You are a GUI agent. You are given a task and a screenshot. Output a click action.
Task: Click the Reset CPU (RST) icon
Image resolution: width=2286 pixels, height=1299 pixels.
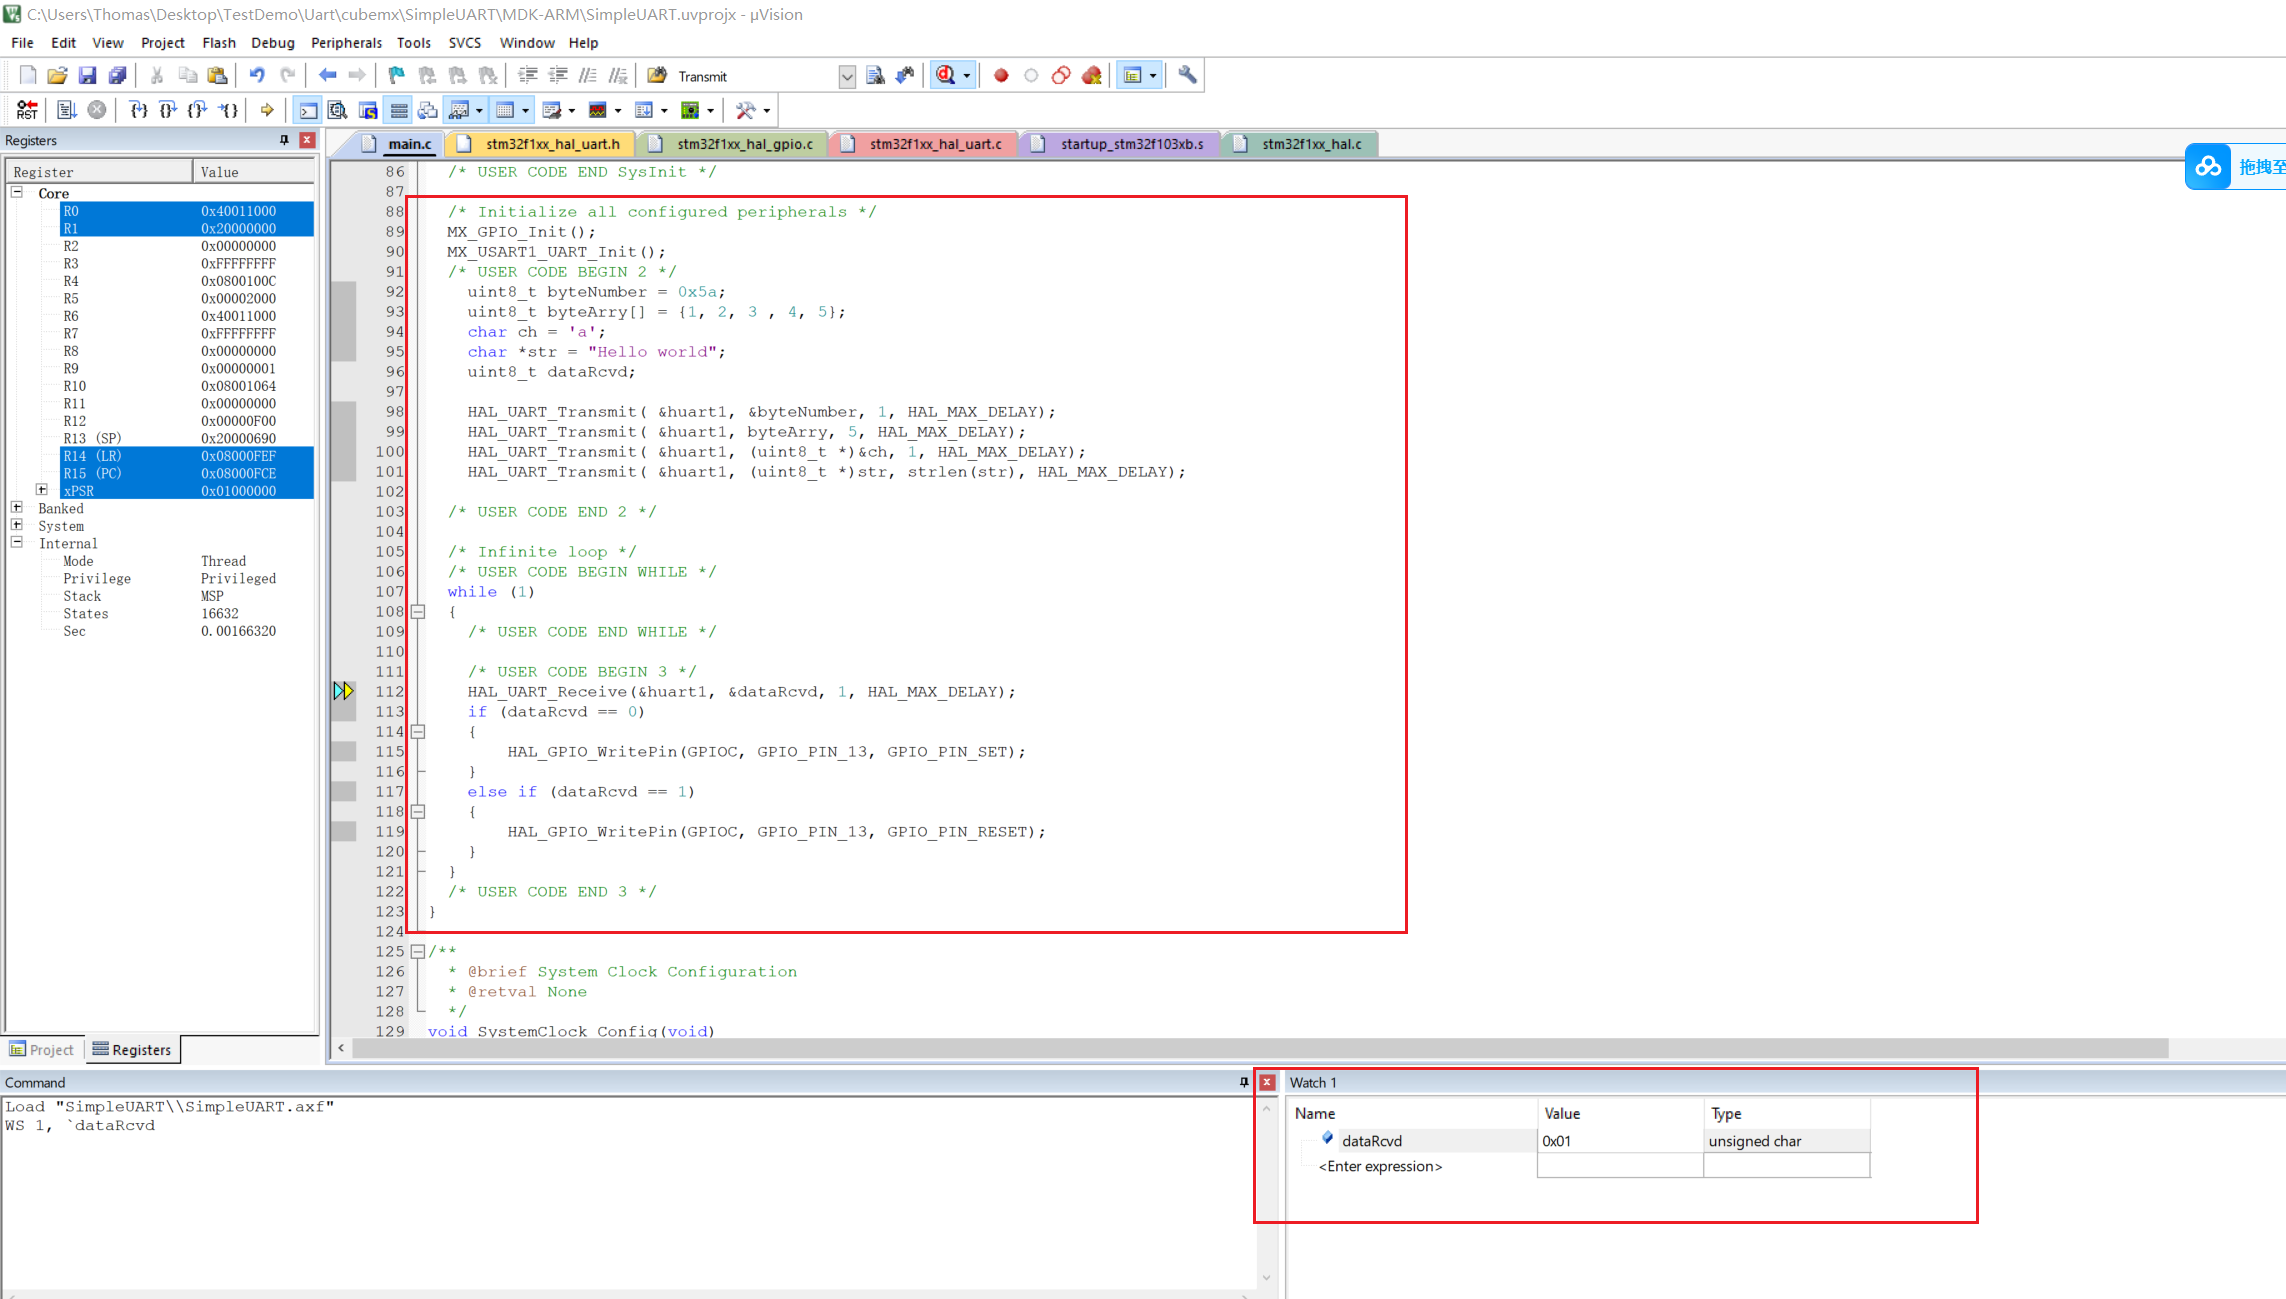point(27,110)
